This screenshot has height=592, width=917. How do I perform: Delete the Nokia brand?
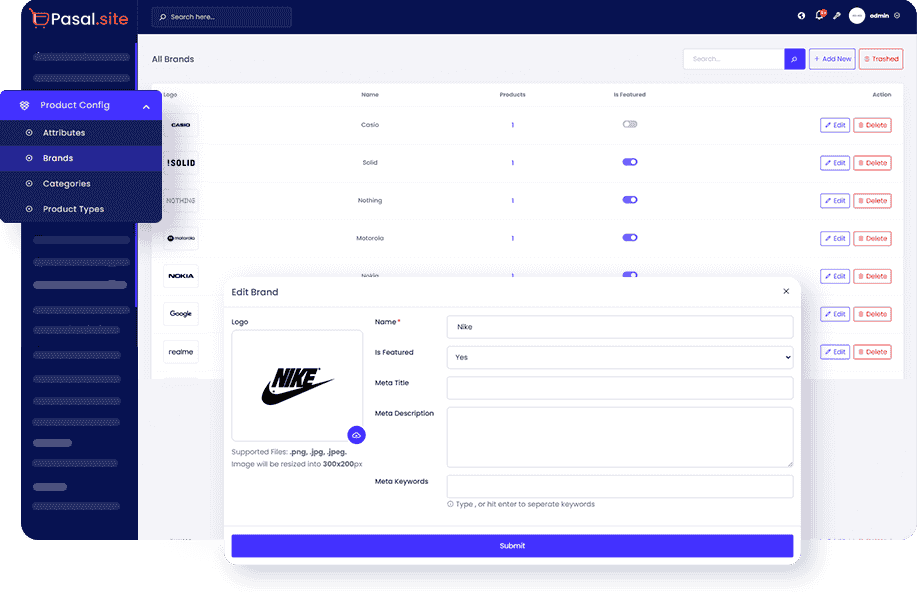[x=872, y=276]
